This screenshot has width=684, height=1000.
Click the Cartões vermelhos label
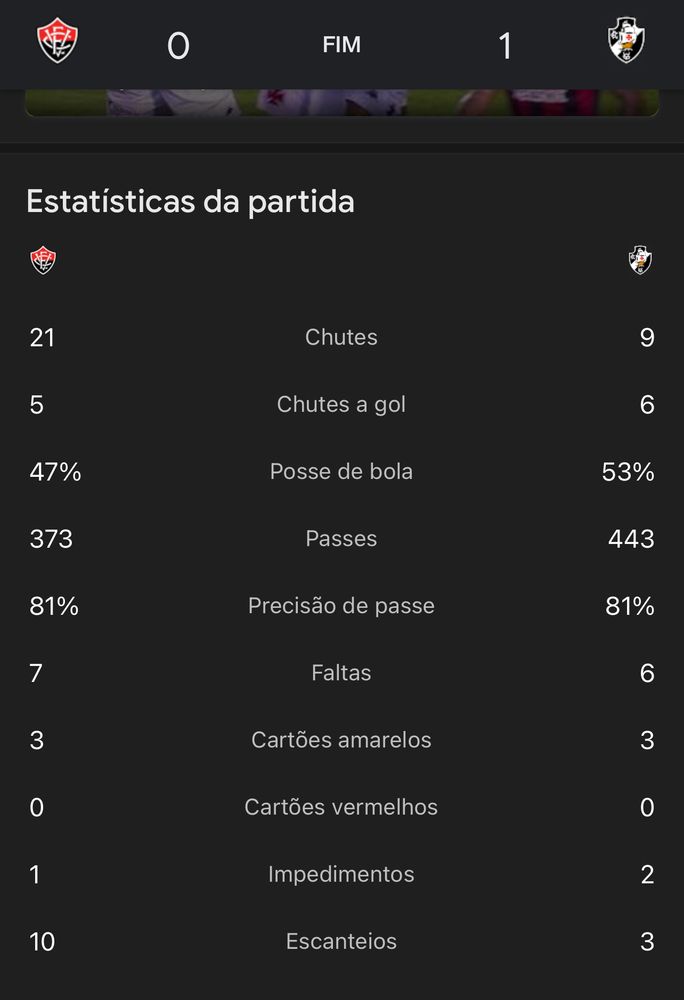(341, 807)
